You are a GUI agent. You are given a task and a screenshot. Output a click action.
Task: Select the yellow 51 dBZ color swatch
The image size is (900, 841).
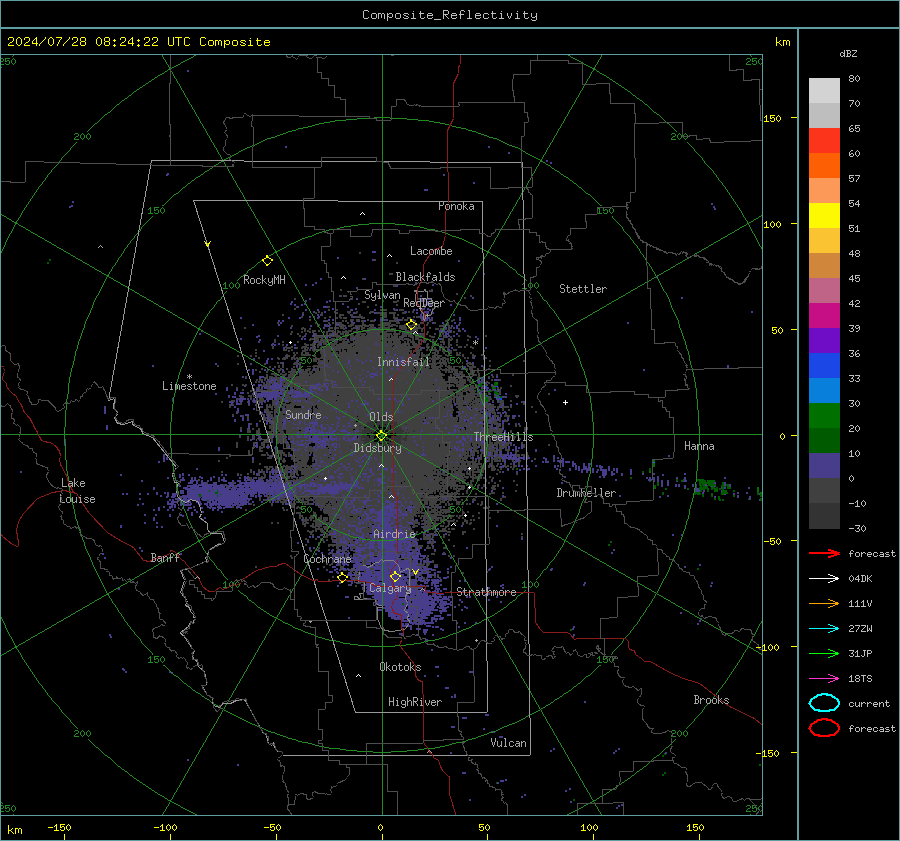tap(824, 216)
